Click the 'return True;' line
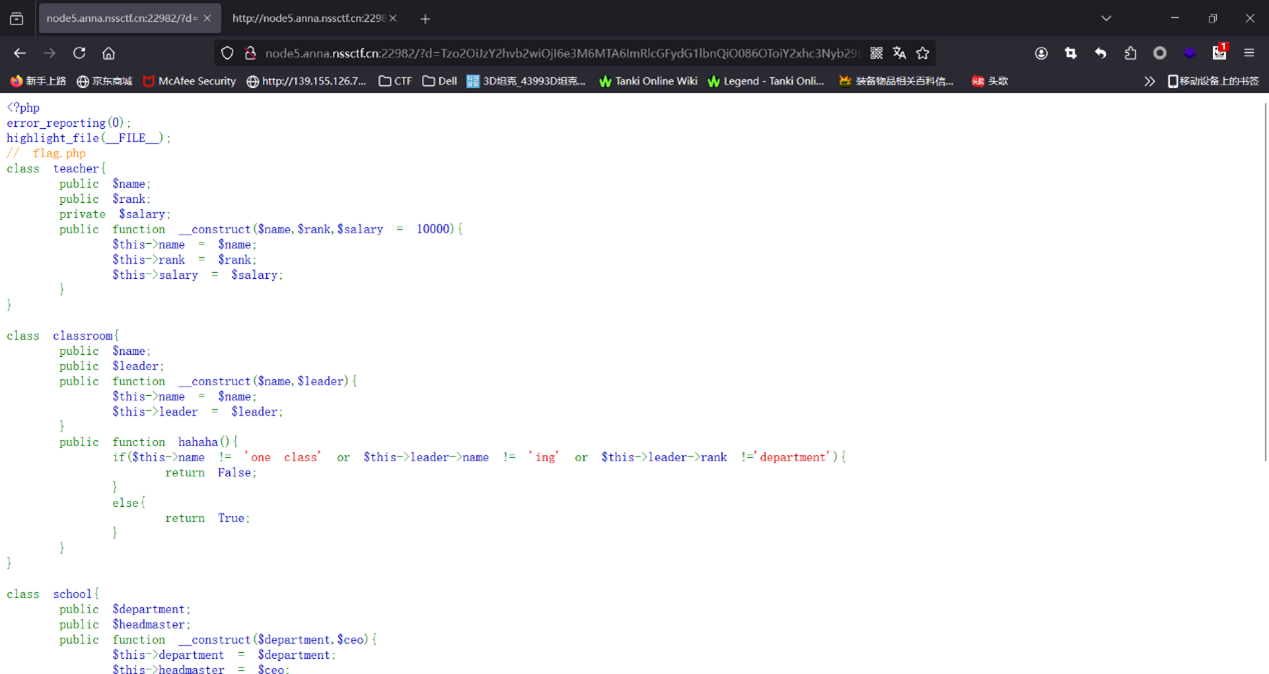 click(208, 518)
